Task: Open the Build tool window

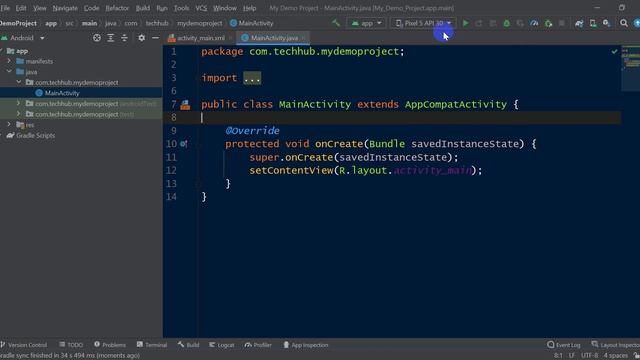Action: [x=188, y=345]
